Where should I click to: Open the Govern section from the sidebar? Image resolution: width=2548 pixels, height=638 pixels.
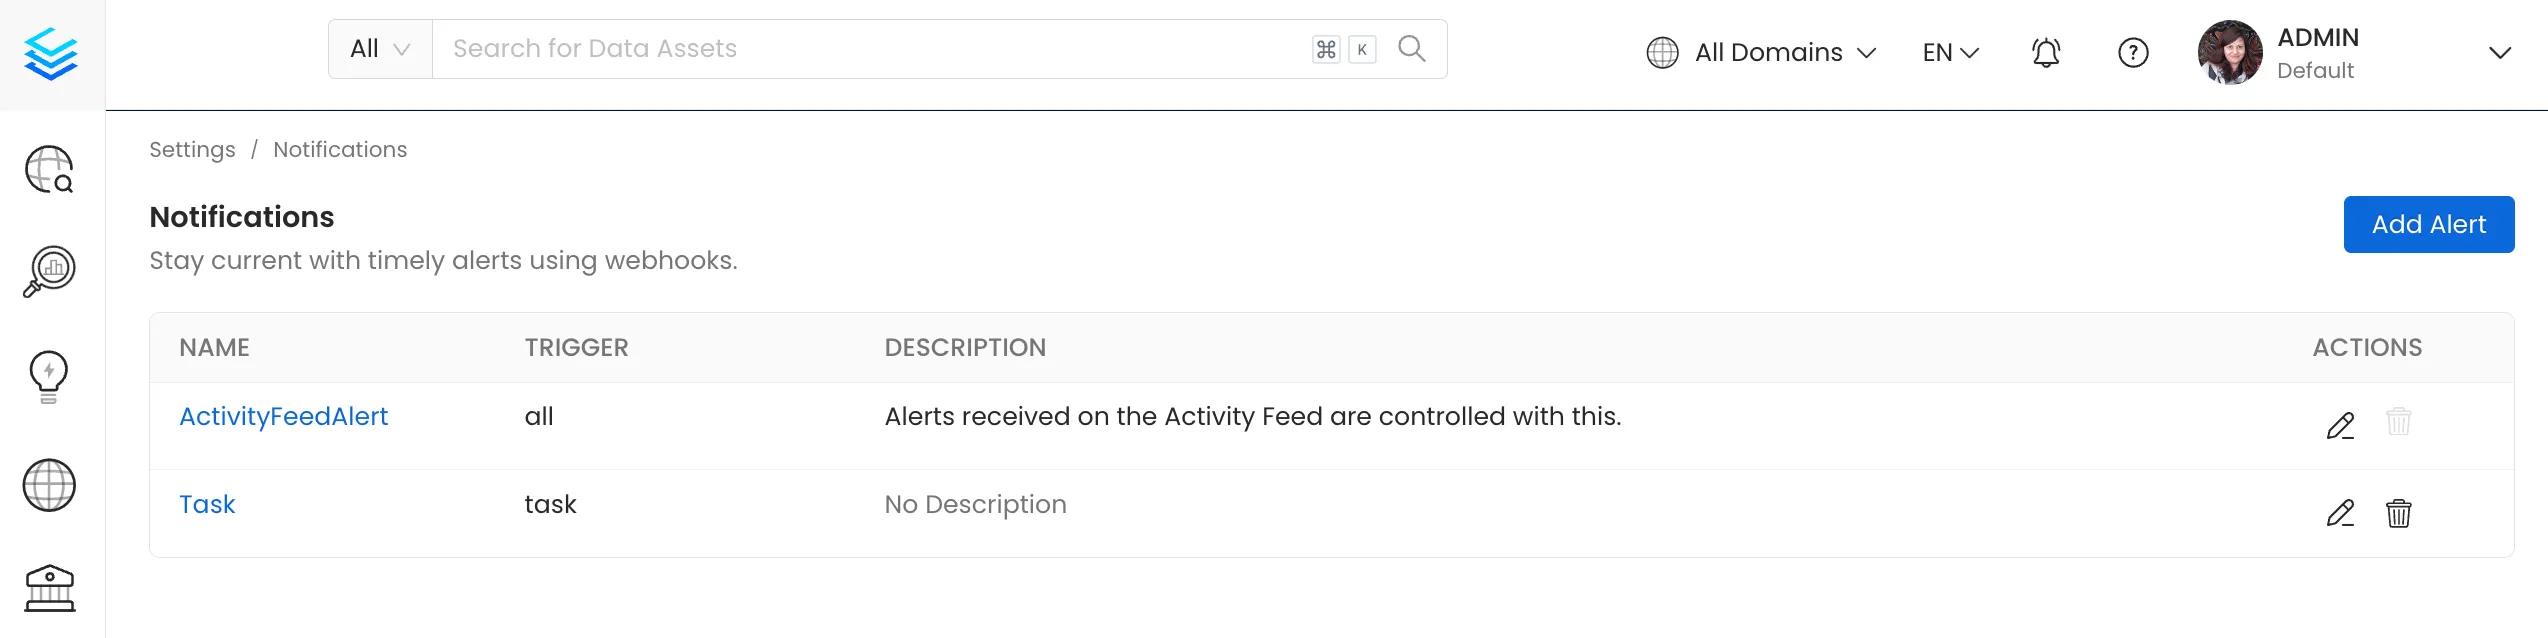tap(49, 588)
